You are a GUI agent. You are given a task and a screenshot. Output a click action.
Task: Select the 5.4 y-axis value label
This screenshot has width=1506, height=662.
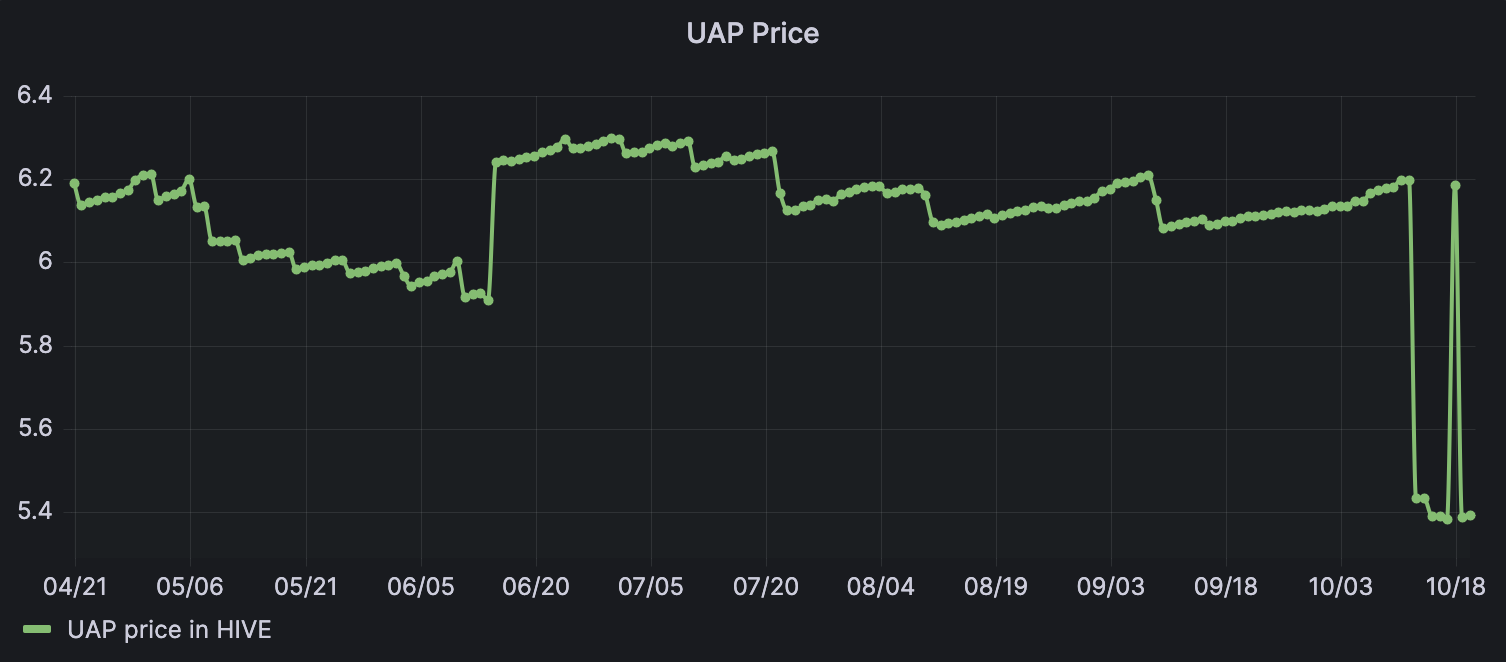click(35, 513)
